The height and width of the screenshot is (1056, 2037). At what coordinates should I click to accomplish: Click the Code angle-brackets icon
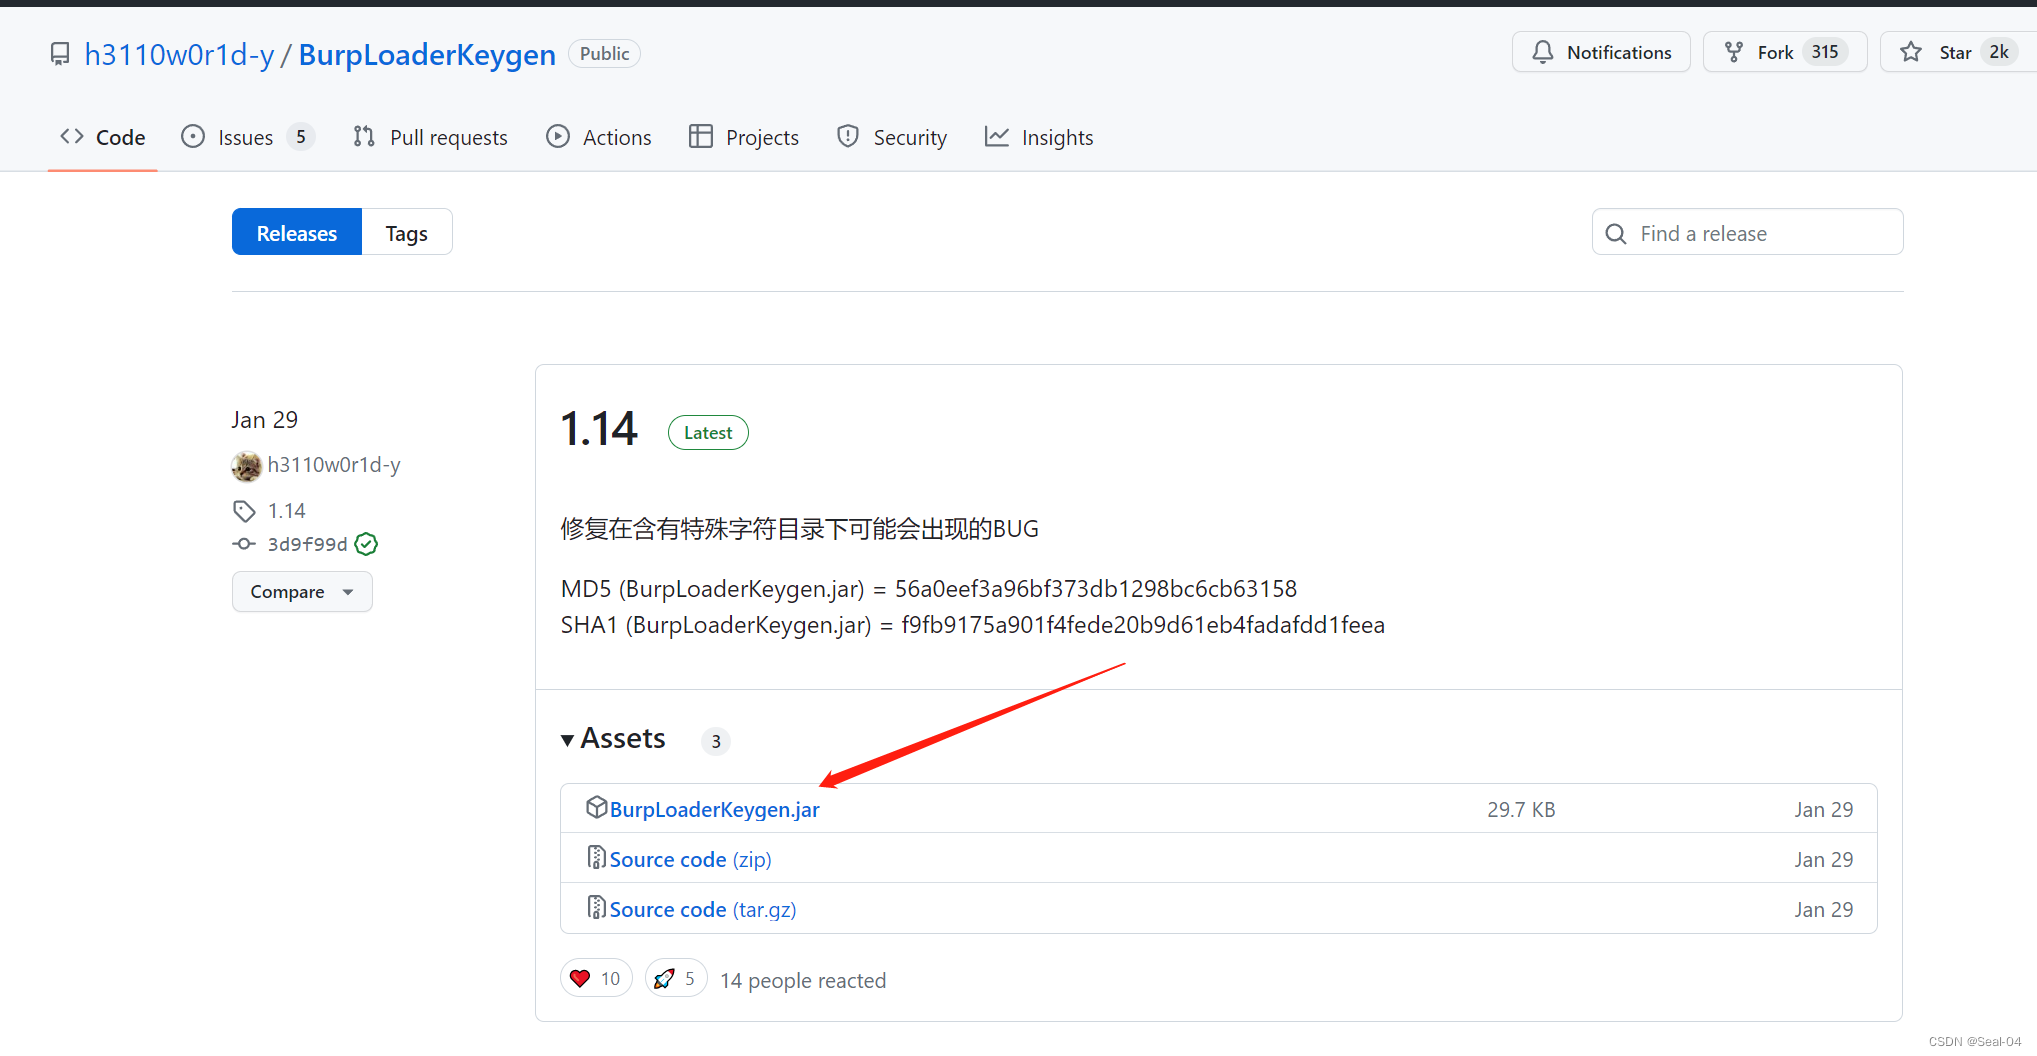(71, 136)
